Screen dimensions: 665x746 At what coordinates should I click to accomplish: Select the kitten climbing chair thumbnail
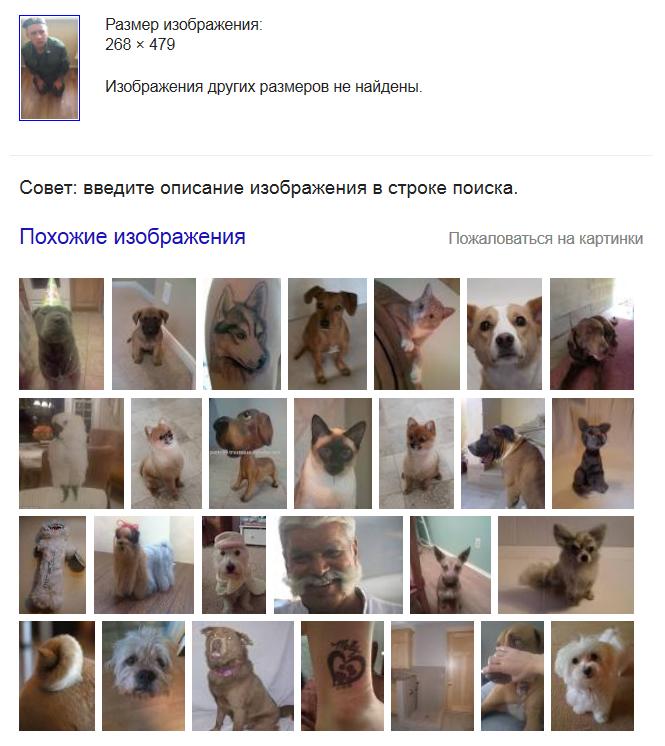pyautogui.click(x=417, y=334)
